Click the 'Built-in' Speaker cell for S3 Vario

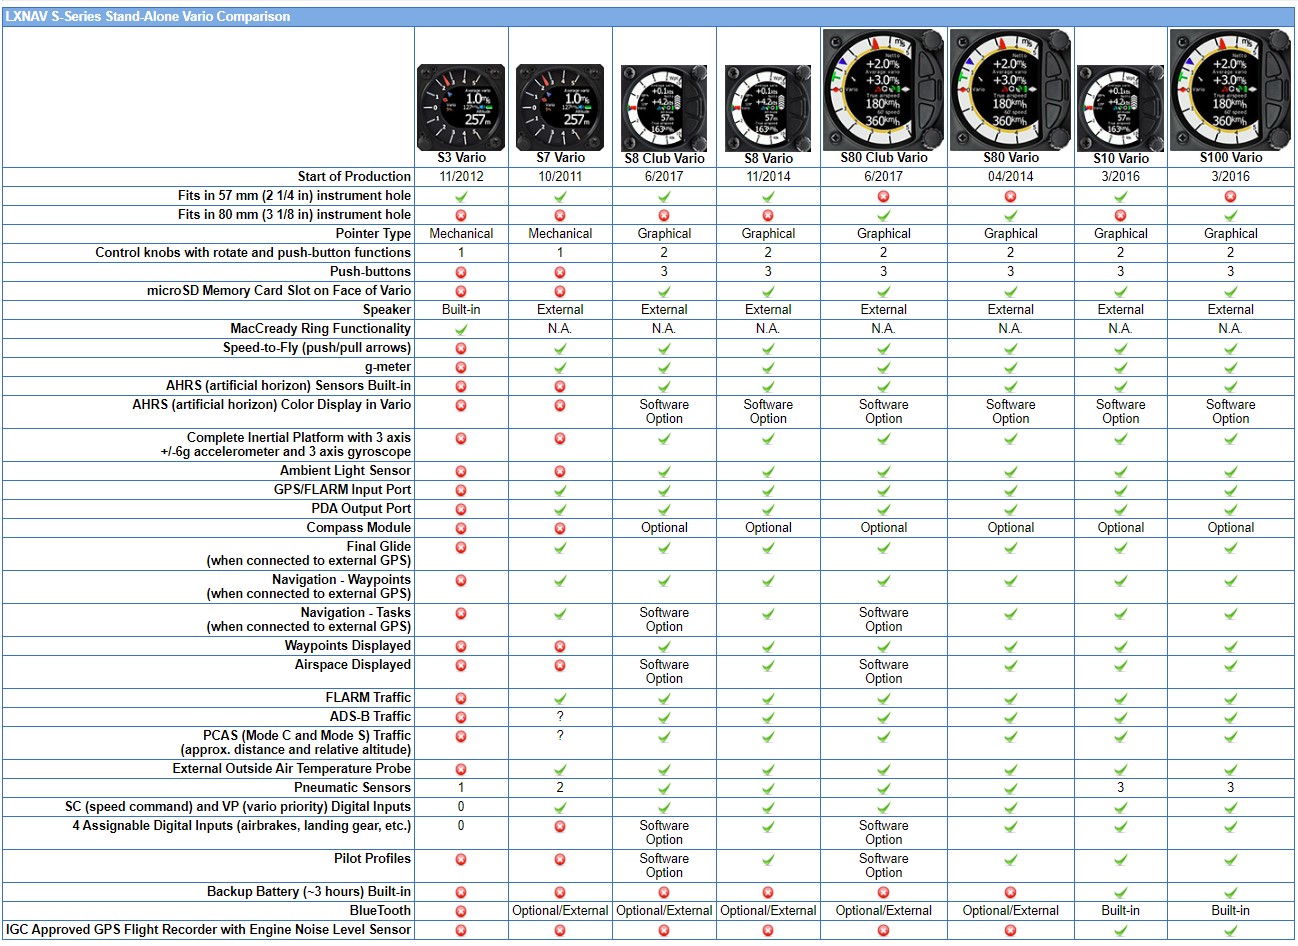(x=461, y=310)
